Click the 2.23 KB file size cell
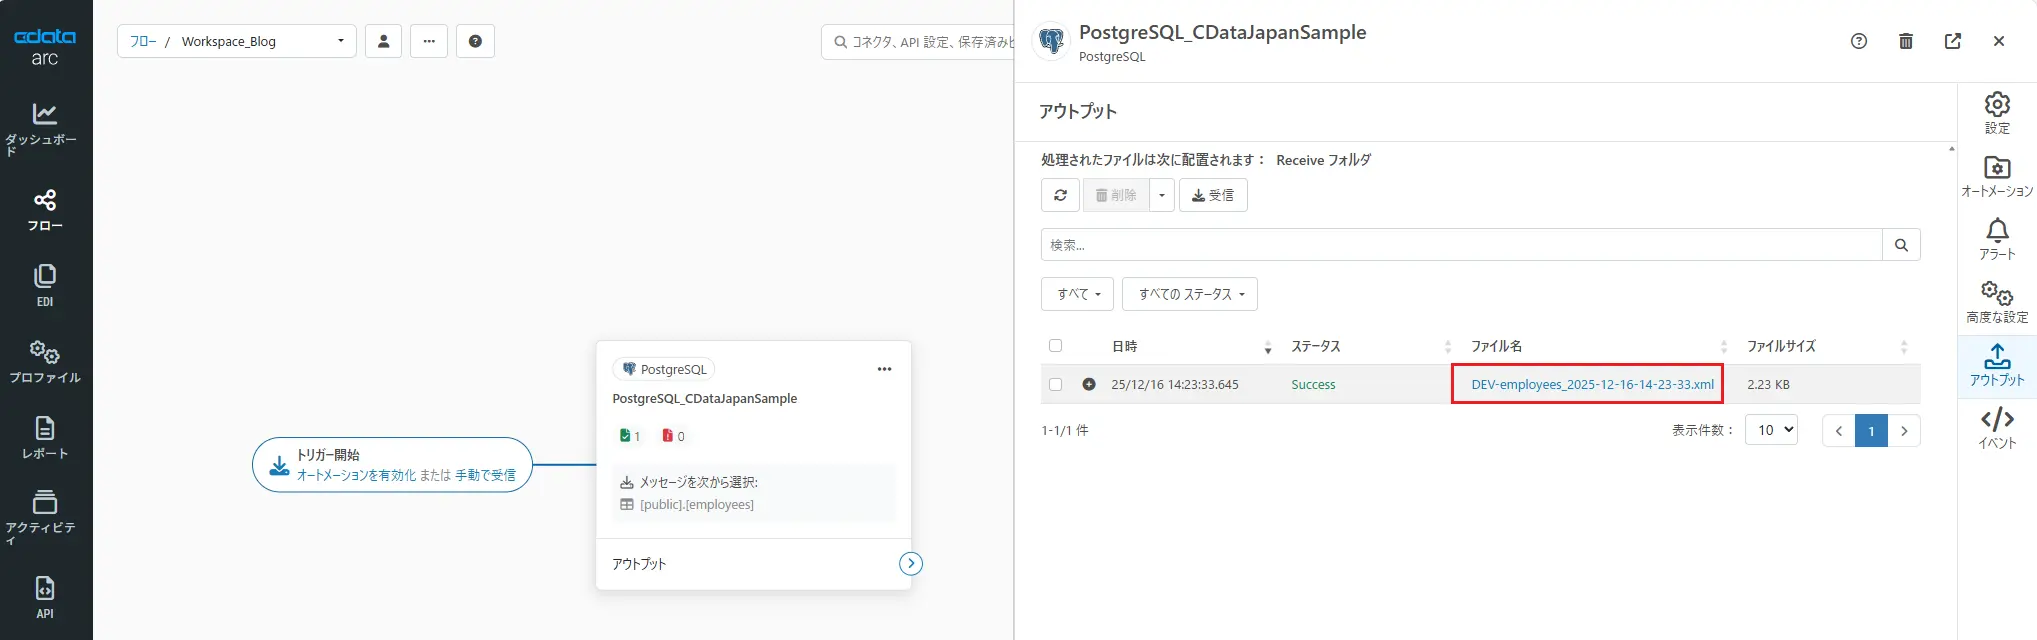 [1768, 384]
